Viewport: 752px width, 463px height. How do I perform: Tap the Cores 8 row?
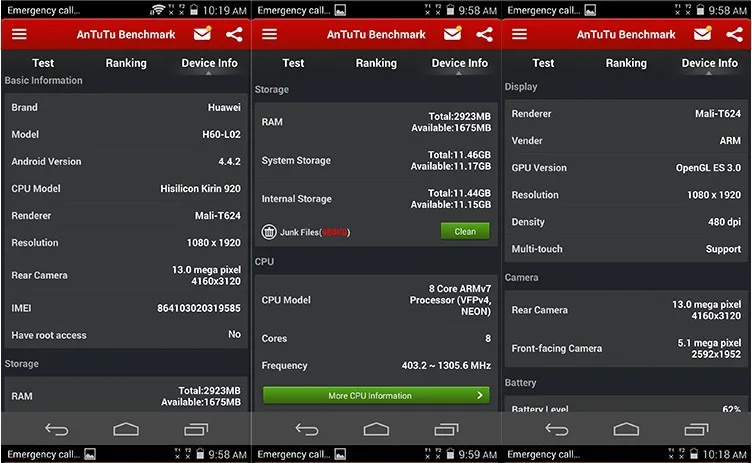click(x=376, y=338)
